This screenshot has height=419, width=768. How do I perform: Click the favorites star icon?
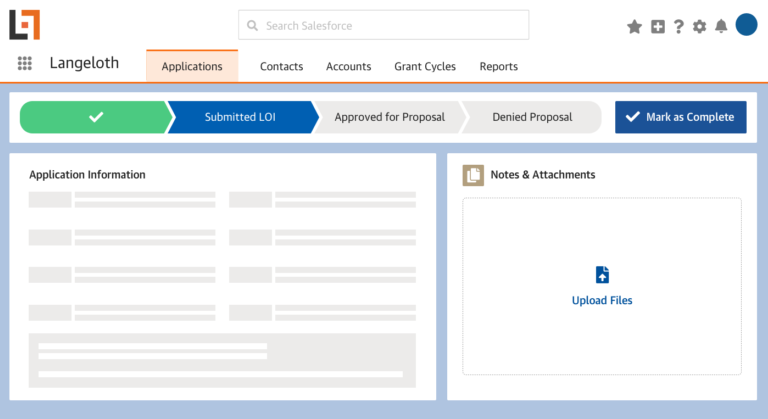(634, 26)
